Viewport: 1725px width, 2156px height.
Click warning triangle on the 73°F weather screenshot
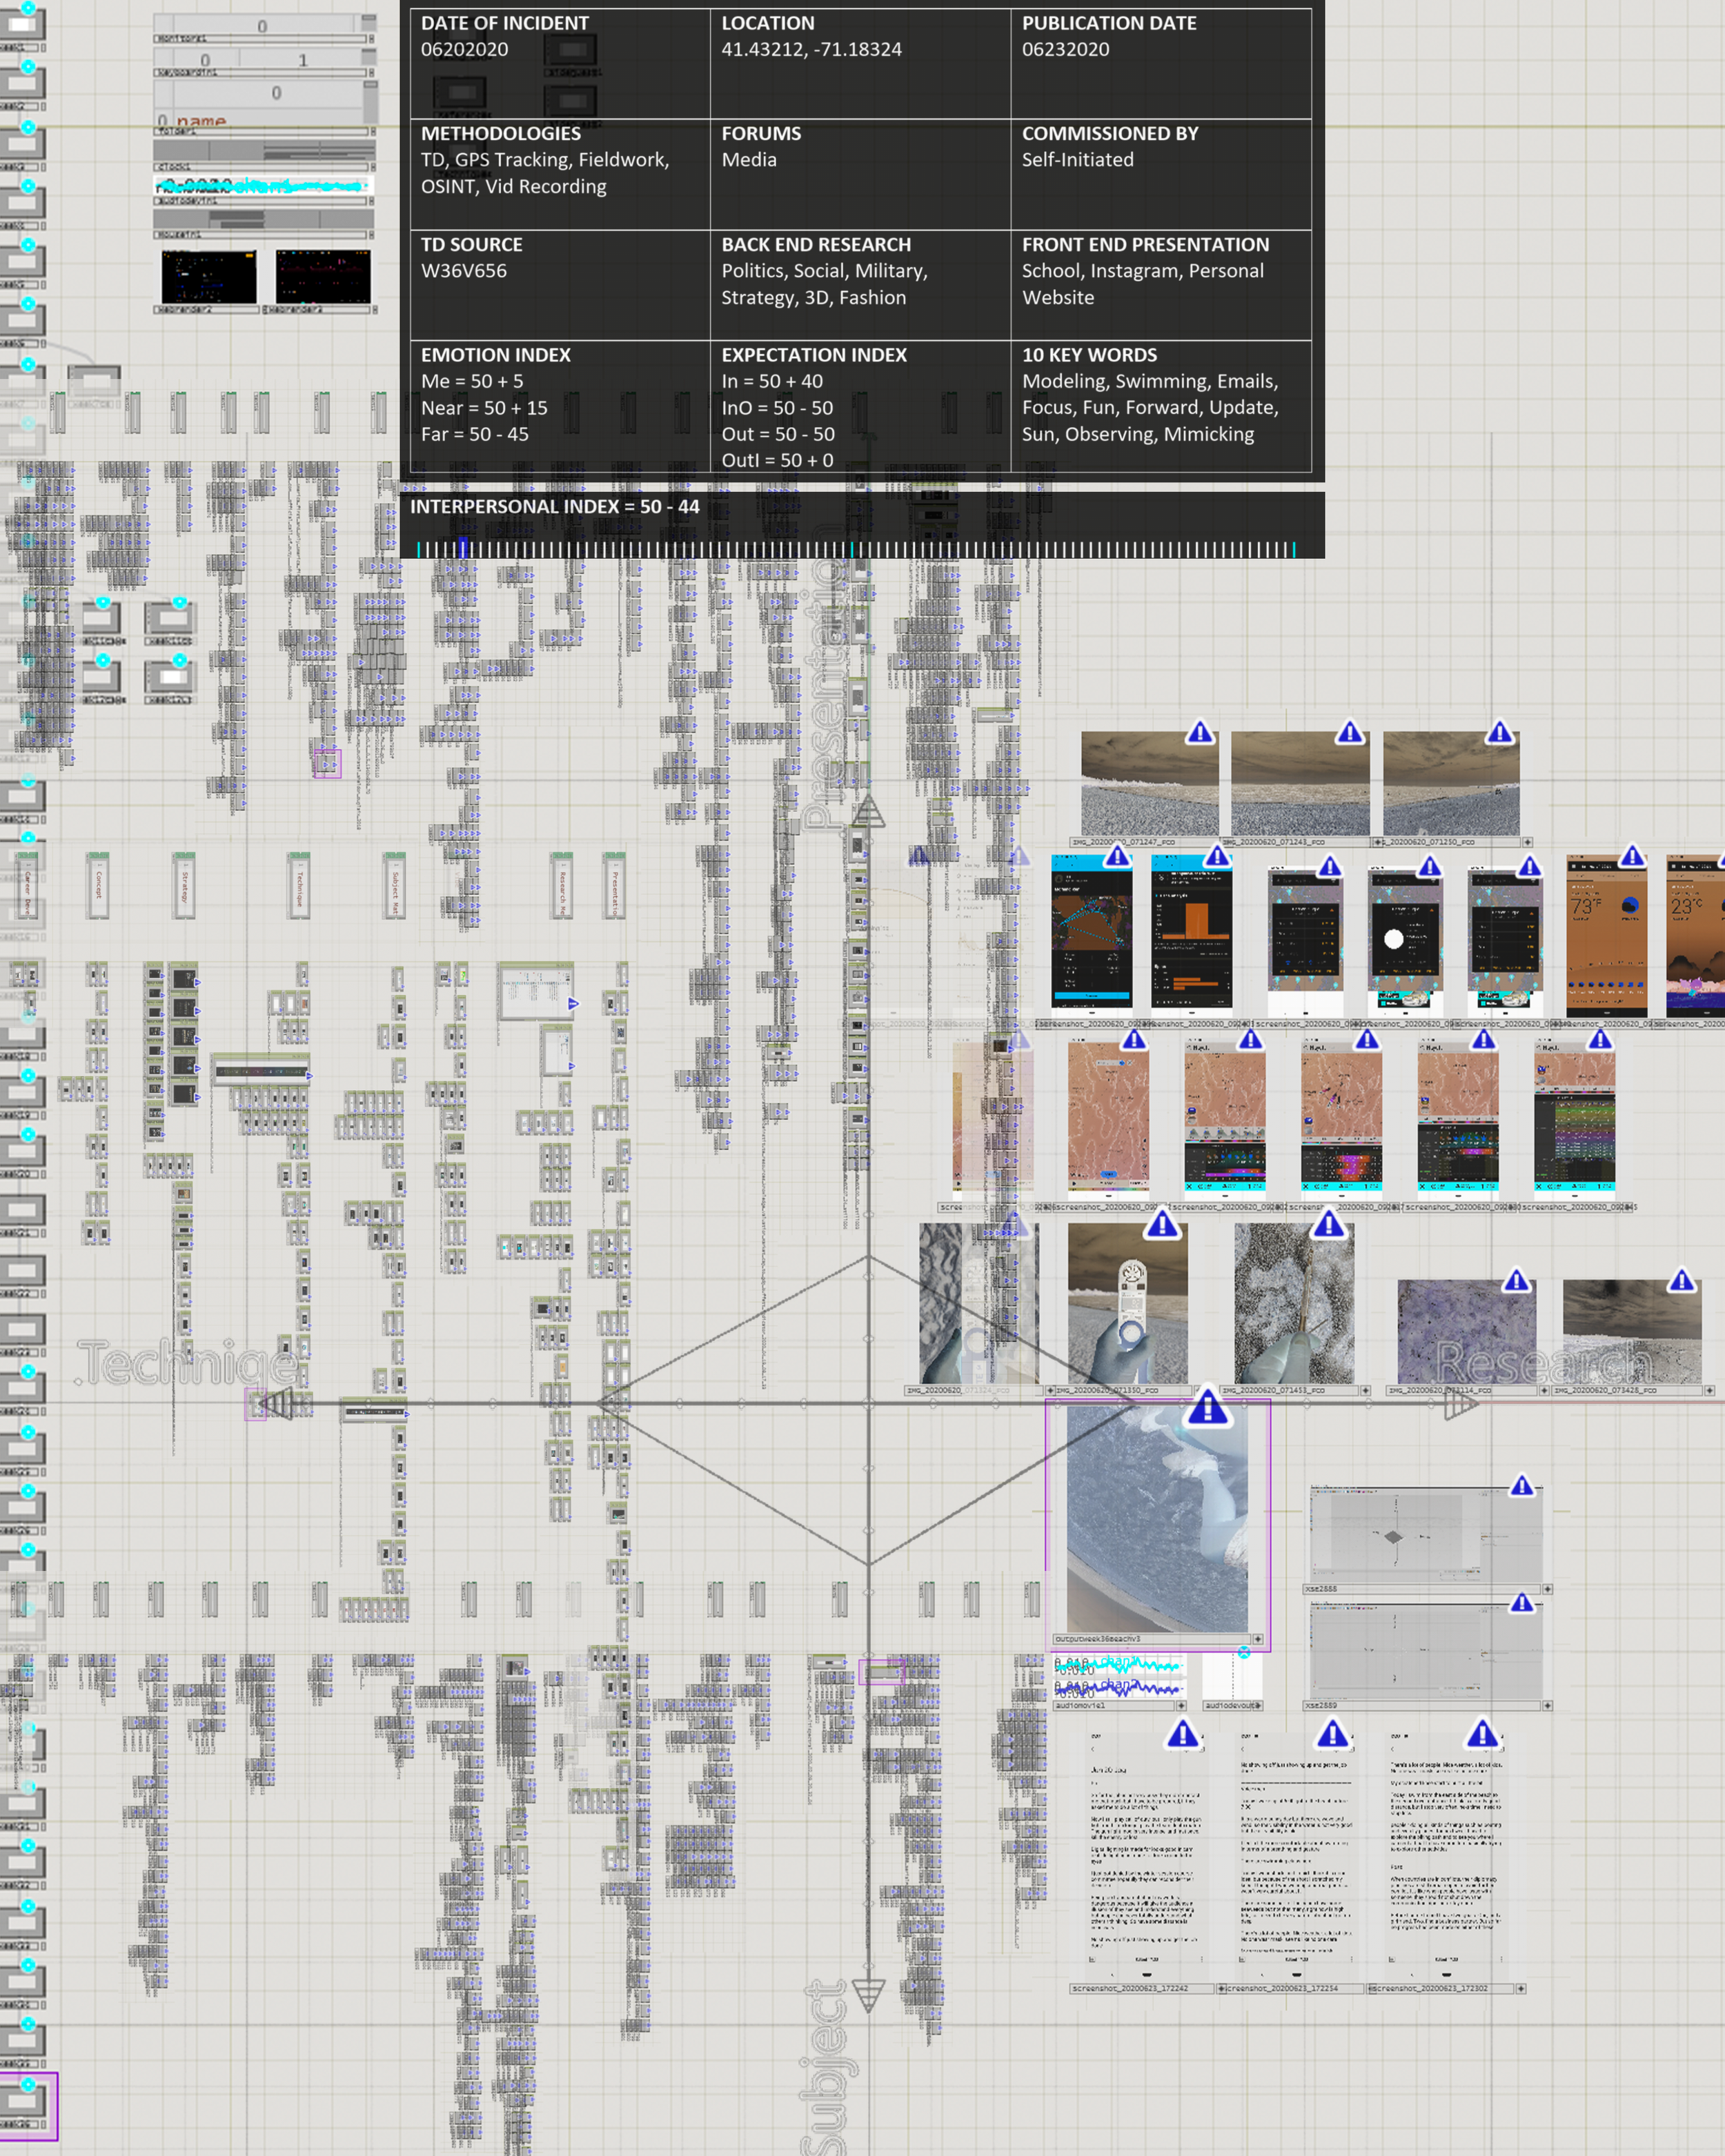coord(1632,856)
